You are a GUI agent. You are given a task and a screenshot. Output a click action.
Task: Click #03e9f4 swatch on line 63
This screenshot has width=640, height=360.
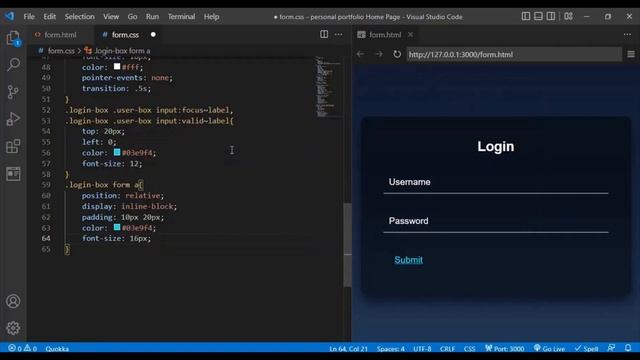pos(117,227)
